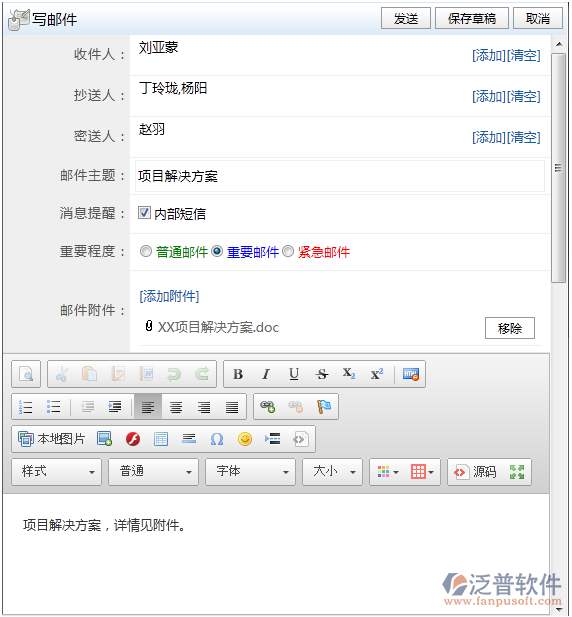Insert Flash media icon
The width and height of the screenshot is (572, 617).
click(x=133, y=439)
